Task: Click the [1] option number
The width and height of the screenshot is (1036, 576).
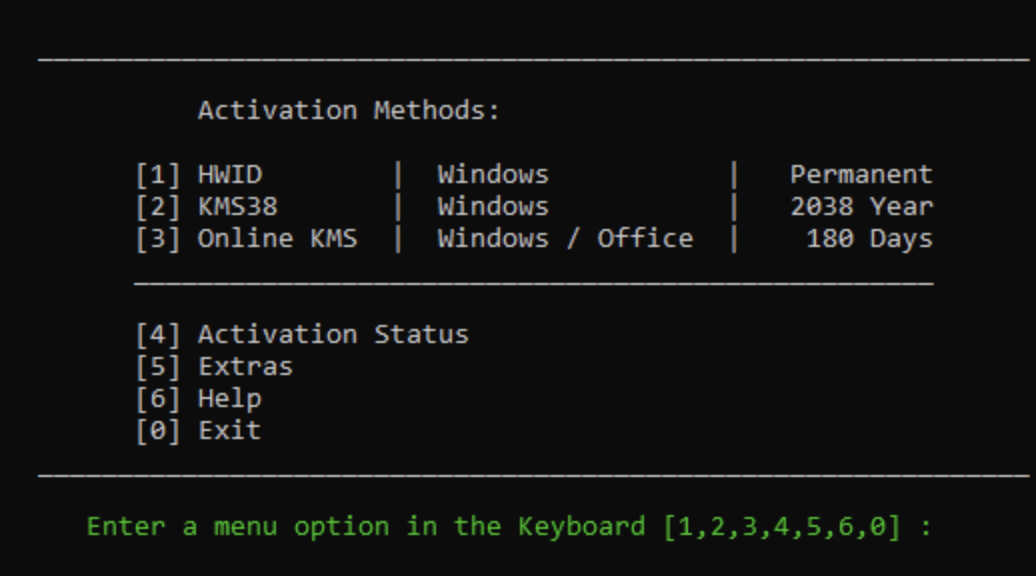Action: [157, 175]
